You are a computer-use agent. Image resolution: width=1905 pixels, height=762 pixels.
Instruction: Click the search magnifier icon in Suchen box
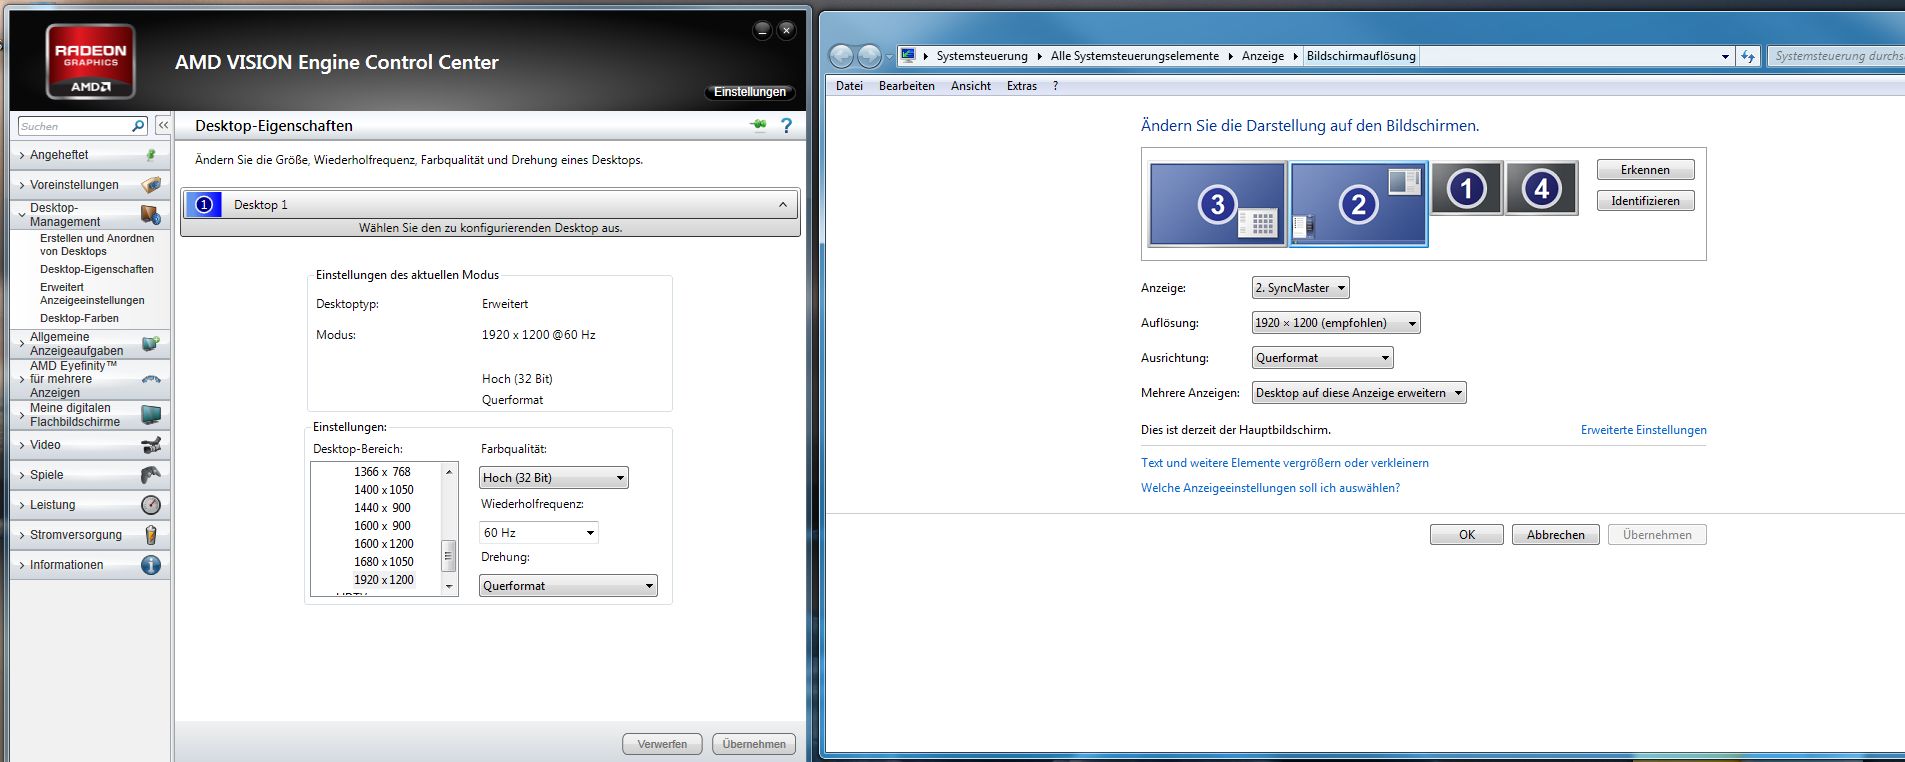[138, 126]
